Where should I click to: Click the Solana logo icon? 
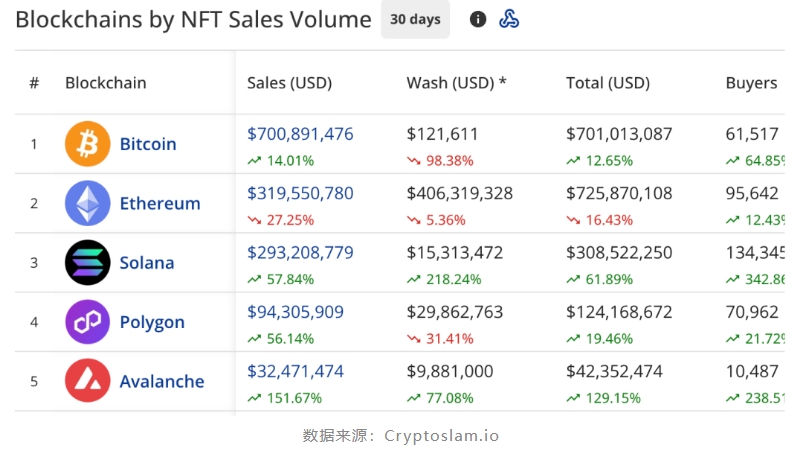click(x=87, y=262)
